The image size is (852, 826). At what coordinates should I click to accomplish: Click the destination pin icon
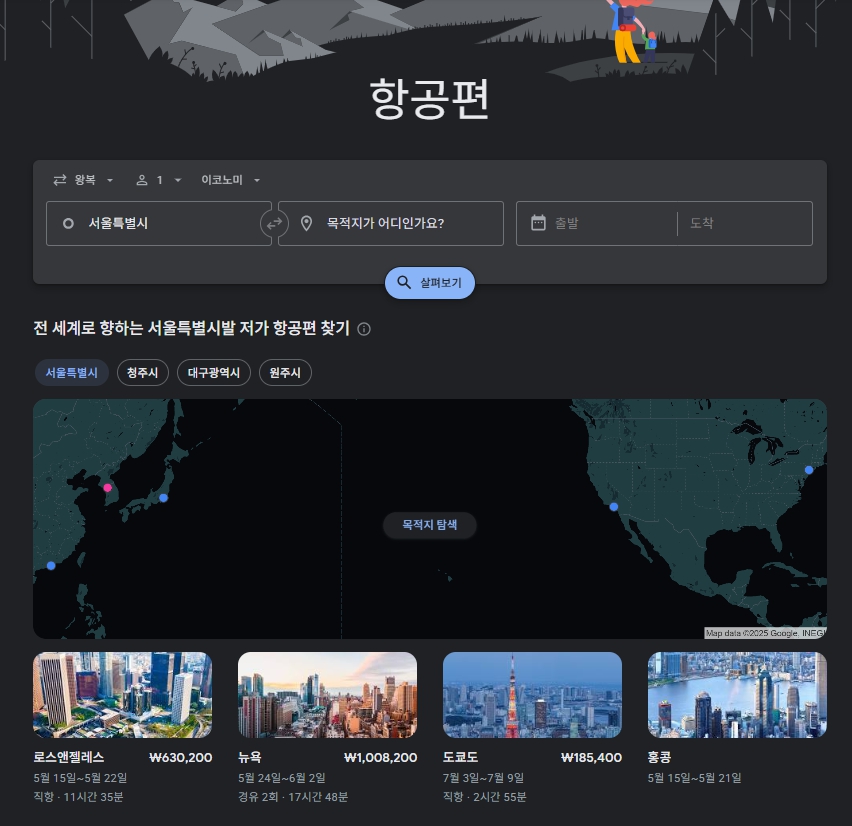point(306,223)
